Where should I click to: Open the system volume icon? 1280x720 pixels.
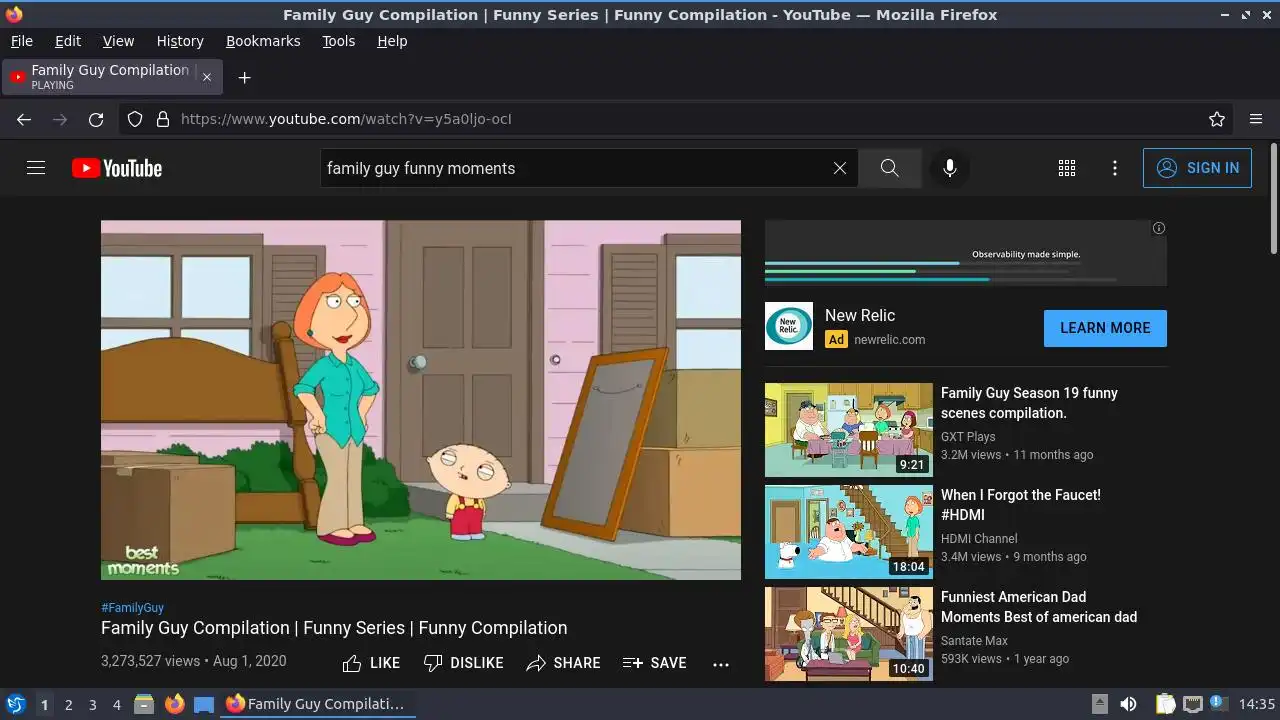tap(1128, 704)
